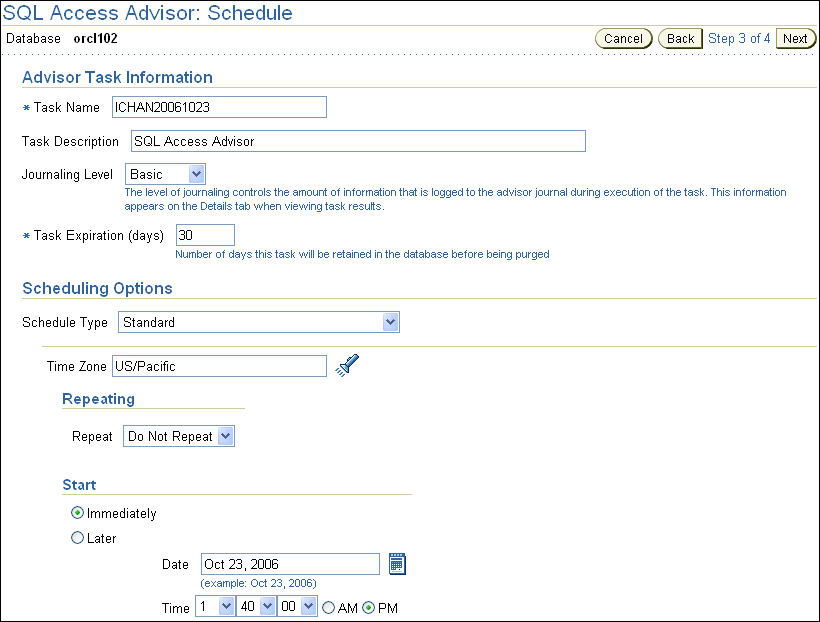The image size is (820, 622).
Task: Click the Cancel button
Action: coord(623,38)
